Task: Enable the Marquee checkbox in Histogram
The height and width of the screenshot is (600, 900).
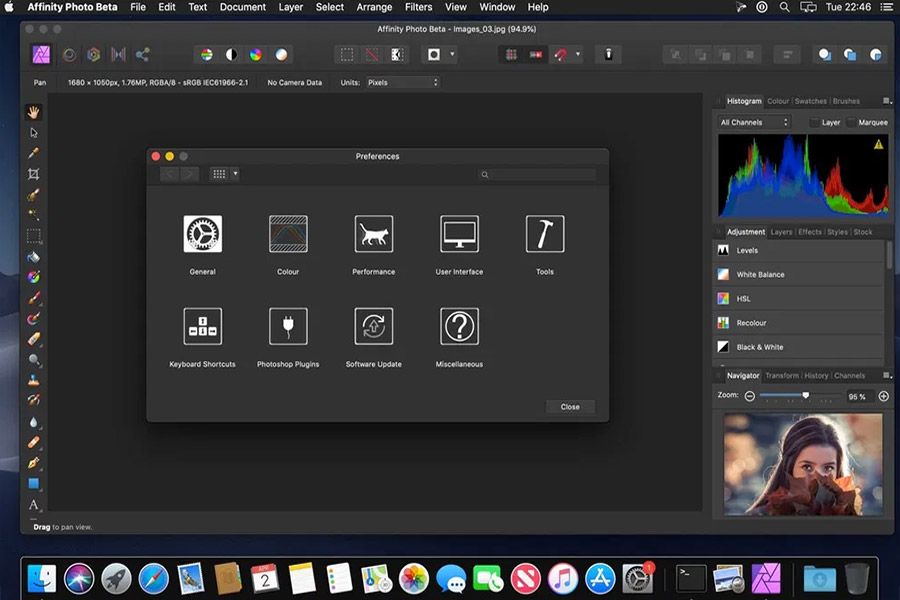Action: pos(851,122)
